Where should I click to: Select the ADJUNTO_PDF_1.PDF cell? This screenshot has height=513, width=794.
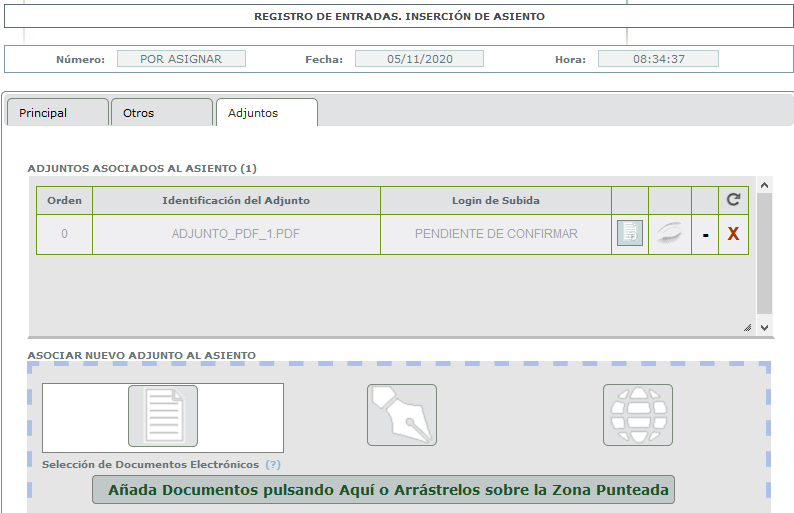236,234
